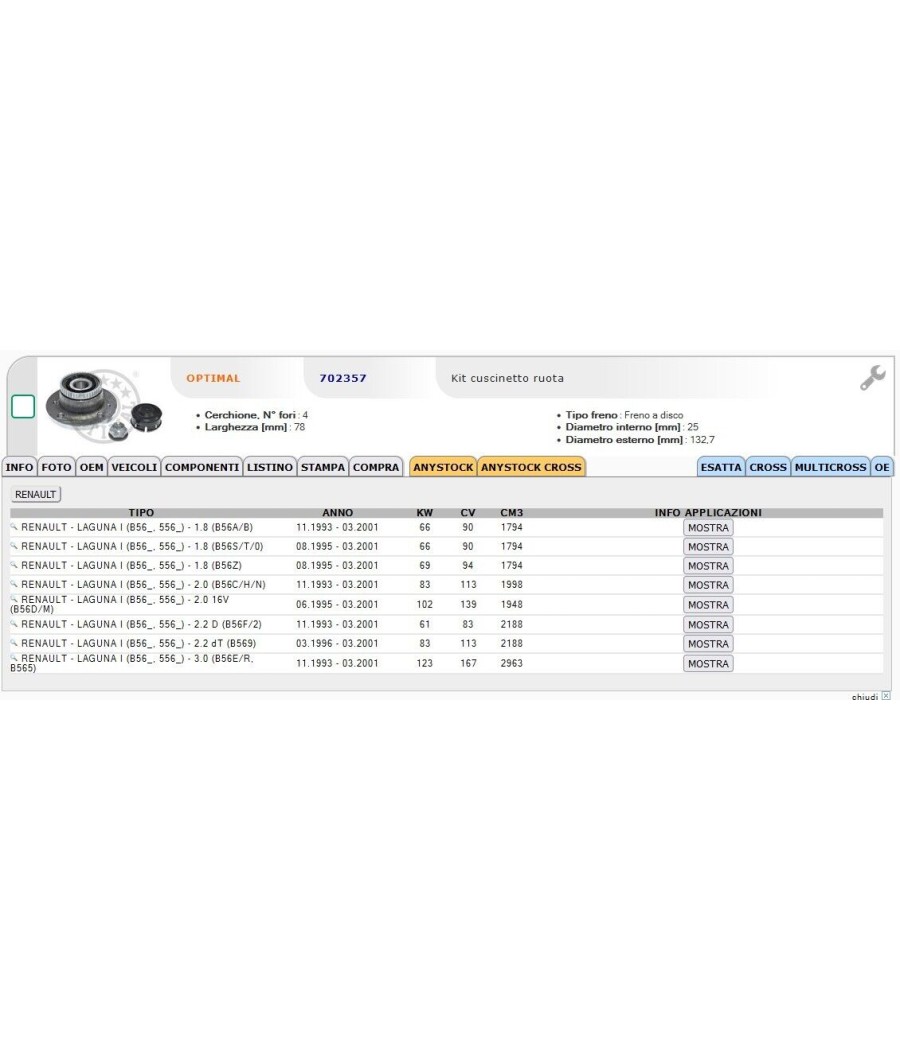The image size is (900, 1050).
Task: Click year range 03.1996 - 03.2001
Action: (x=338, y=644)
